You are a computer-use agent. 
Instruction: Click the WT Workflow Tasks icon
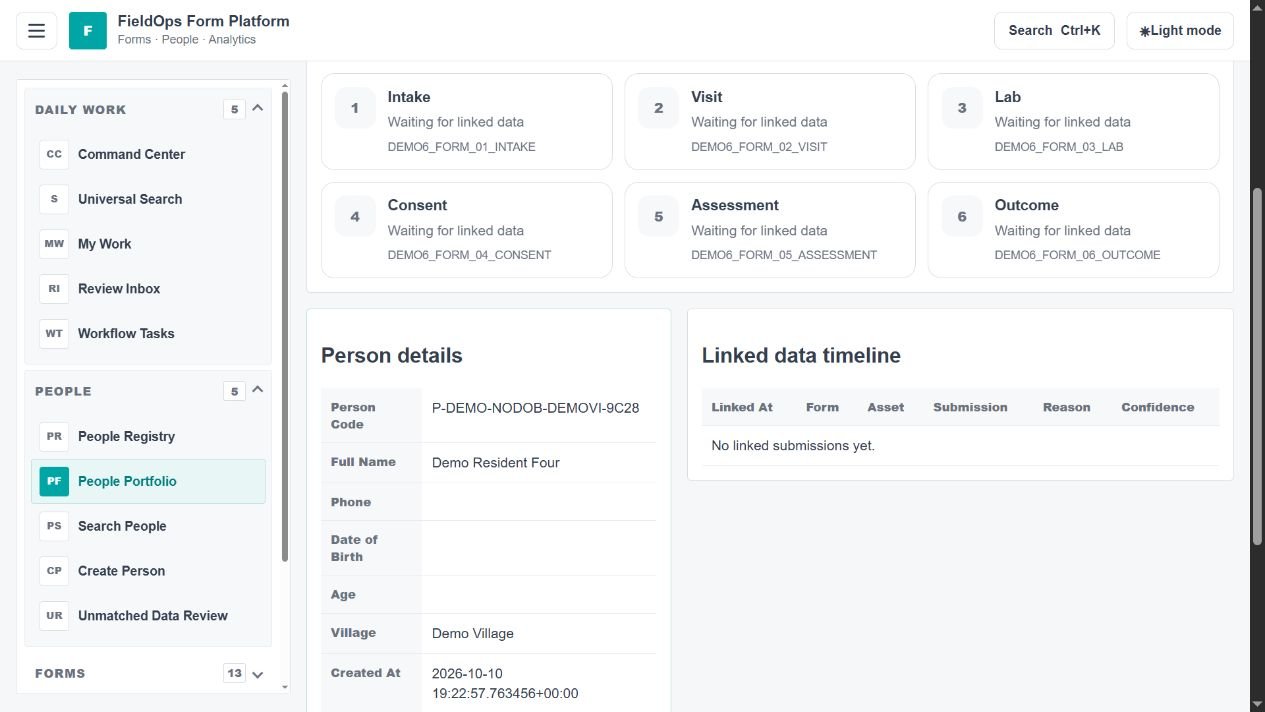[x=54, y=334]
